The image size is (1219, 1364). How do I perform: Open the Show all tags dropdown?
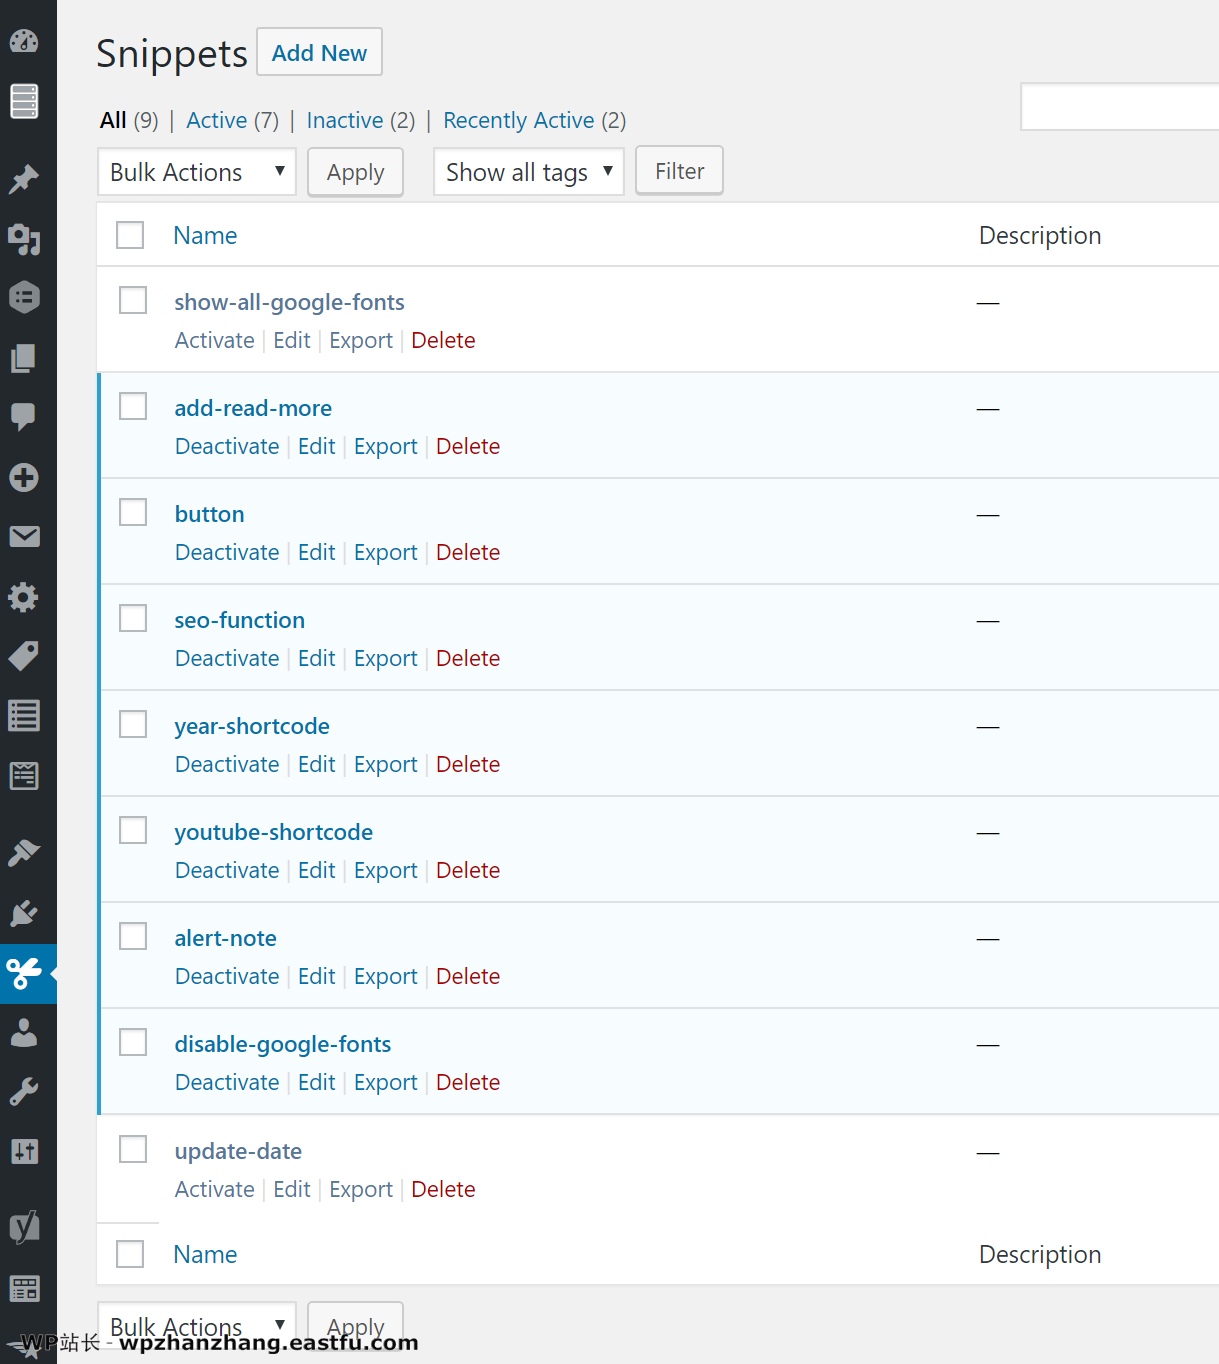click(x=528, y=172)
